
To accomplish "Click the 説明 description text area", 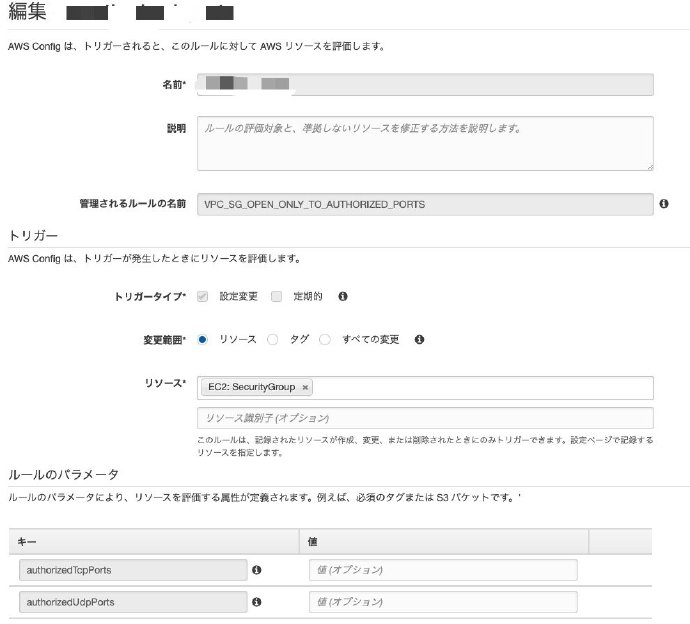I will point(425,143).
